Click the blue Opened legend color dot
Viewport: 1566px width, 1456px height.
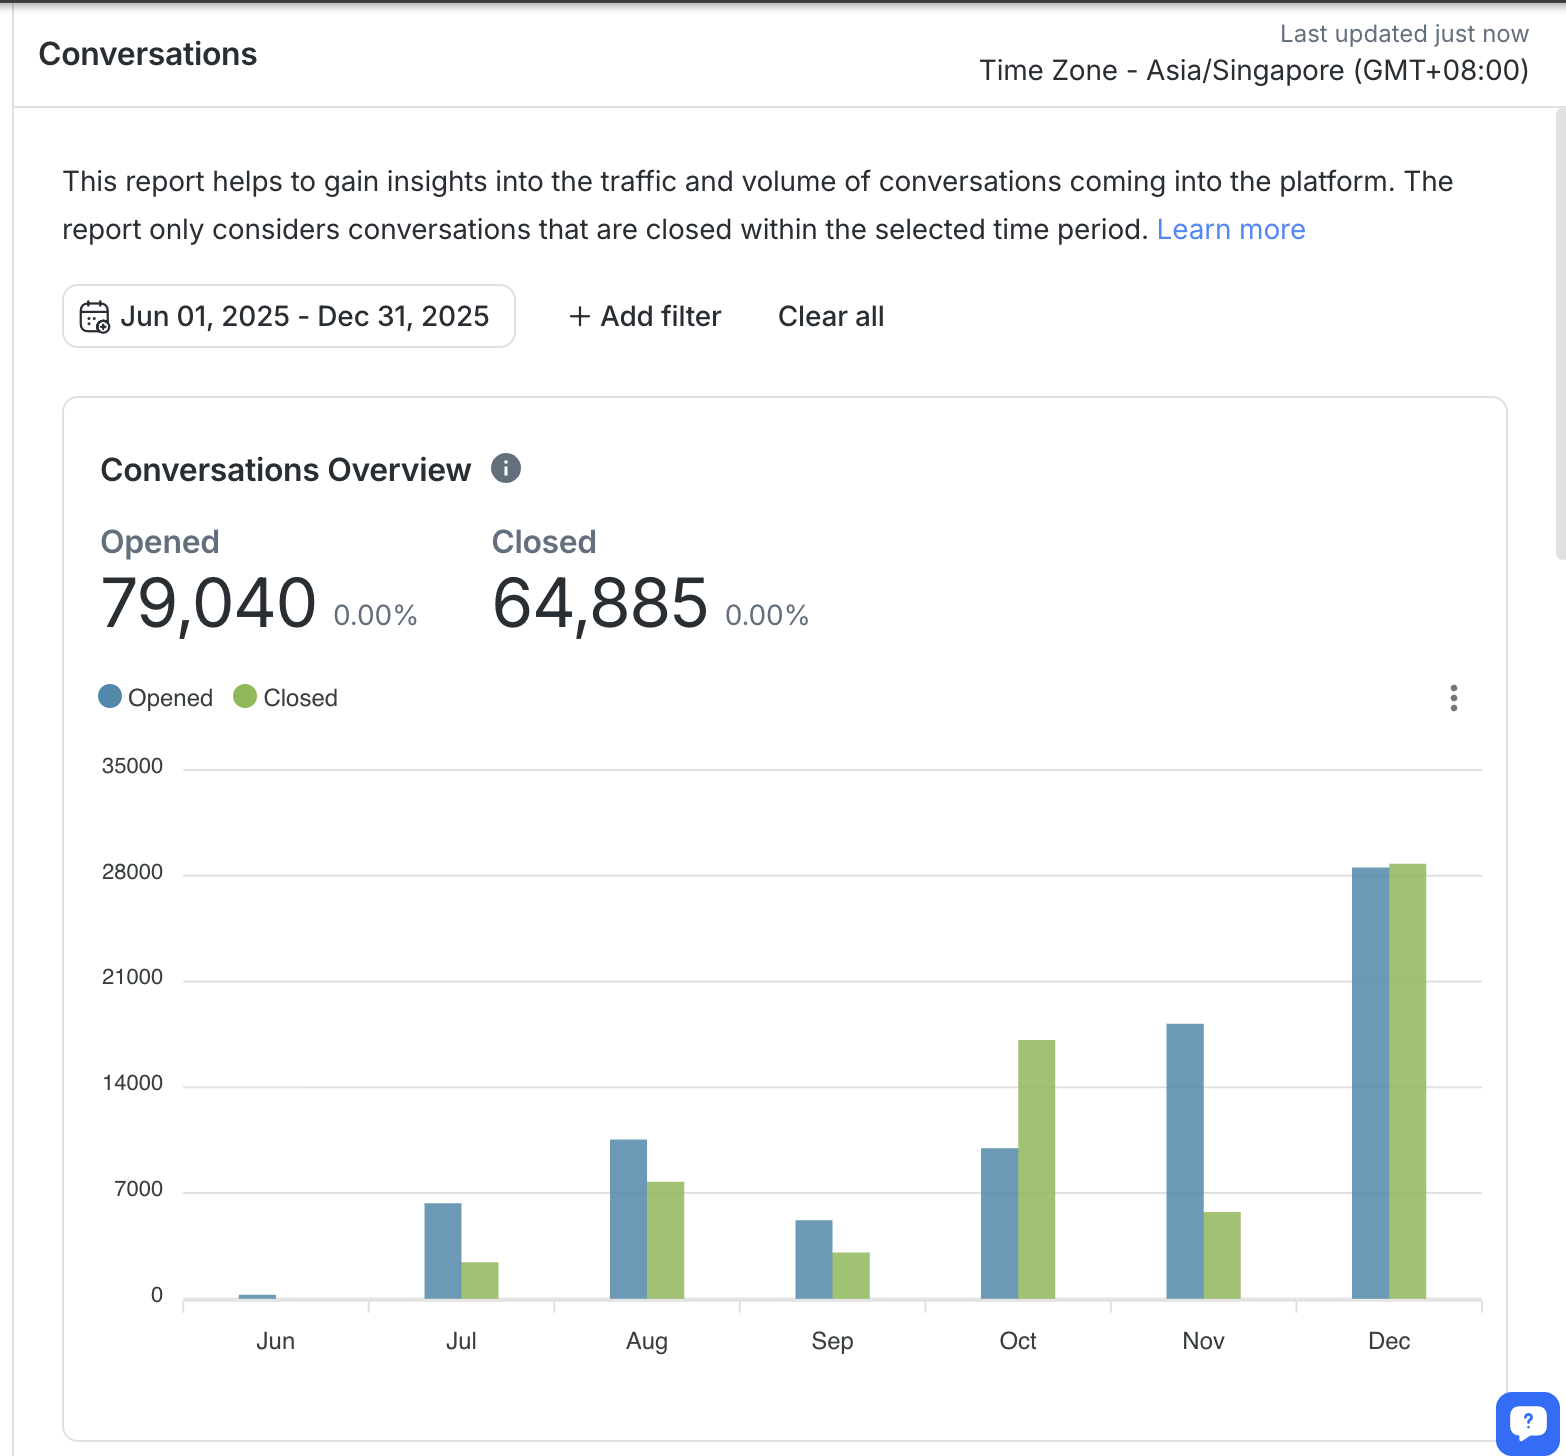[x=110, y=697]
